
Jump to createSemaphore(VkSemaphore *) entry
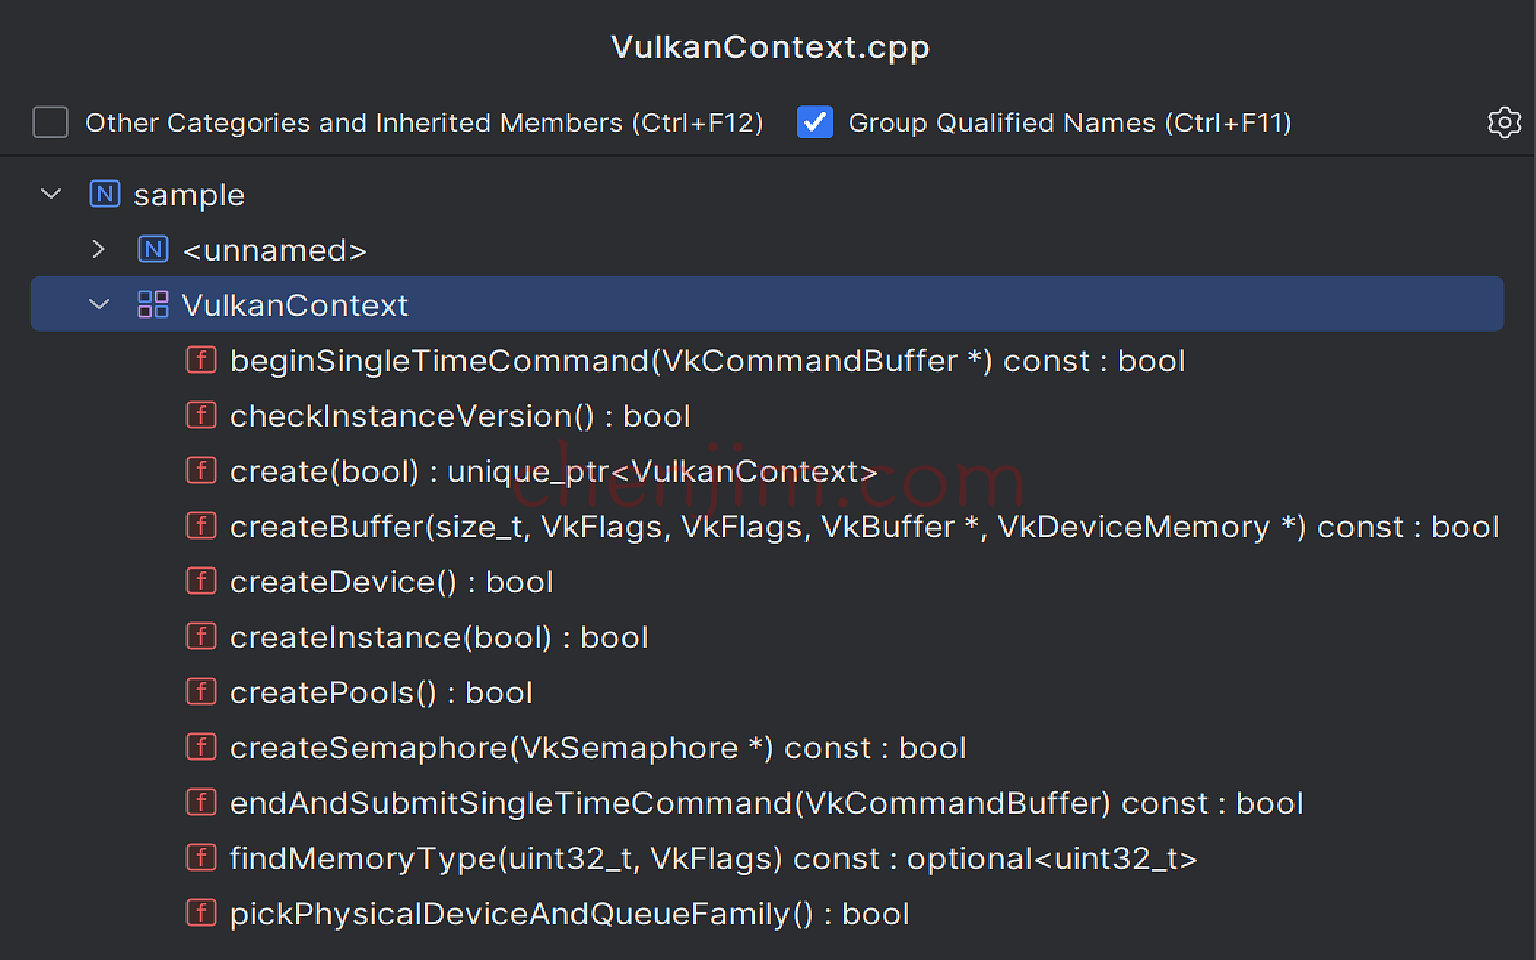[598, 747]
